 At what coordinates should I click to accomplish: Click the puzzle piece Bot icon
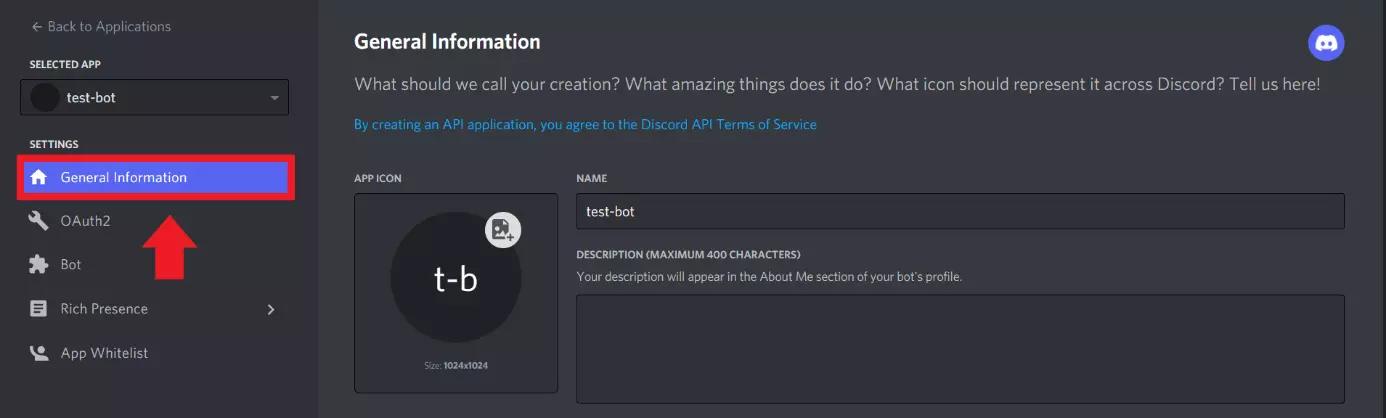(x=39, y=265)
